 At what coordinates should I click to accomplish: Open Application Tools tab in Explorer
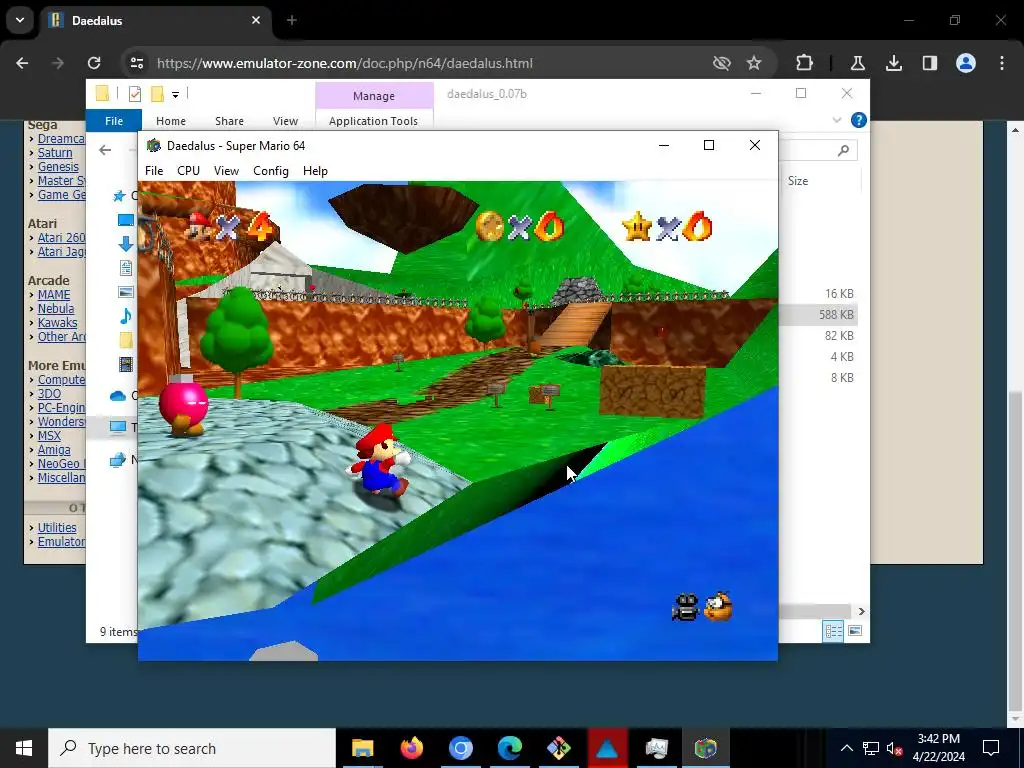click(374, 121)
